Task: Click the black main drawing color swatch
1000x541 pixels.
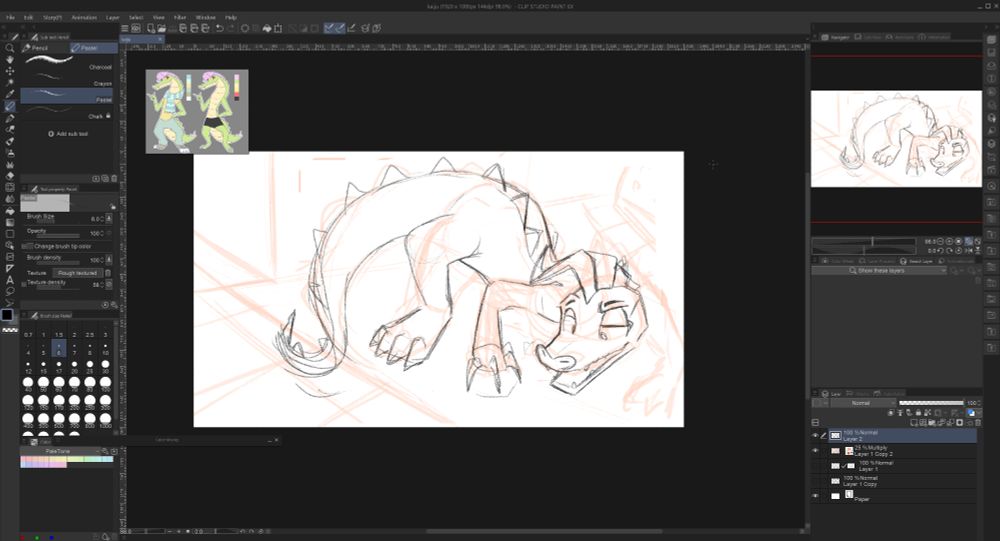Action: [7, 315]
